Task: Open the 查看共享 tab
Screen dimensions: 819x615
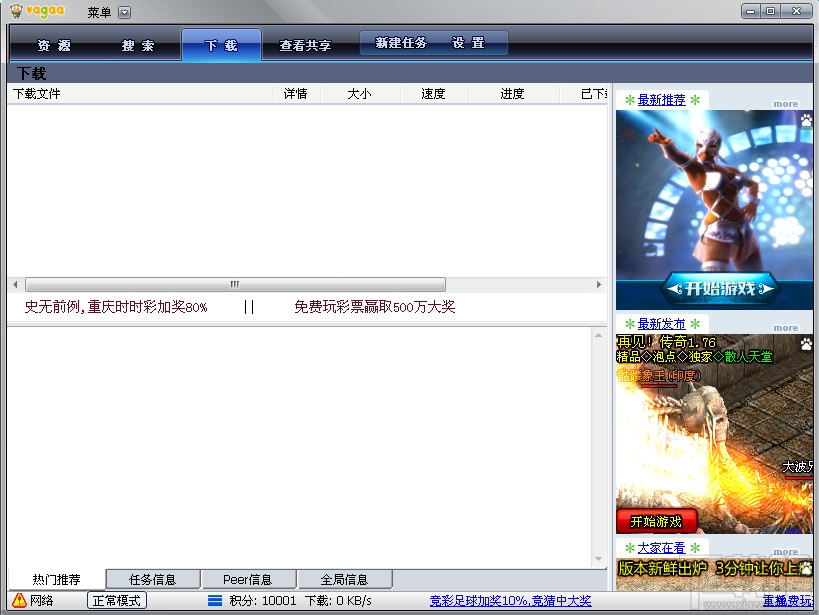Action: coord(305,45)
